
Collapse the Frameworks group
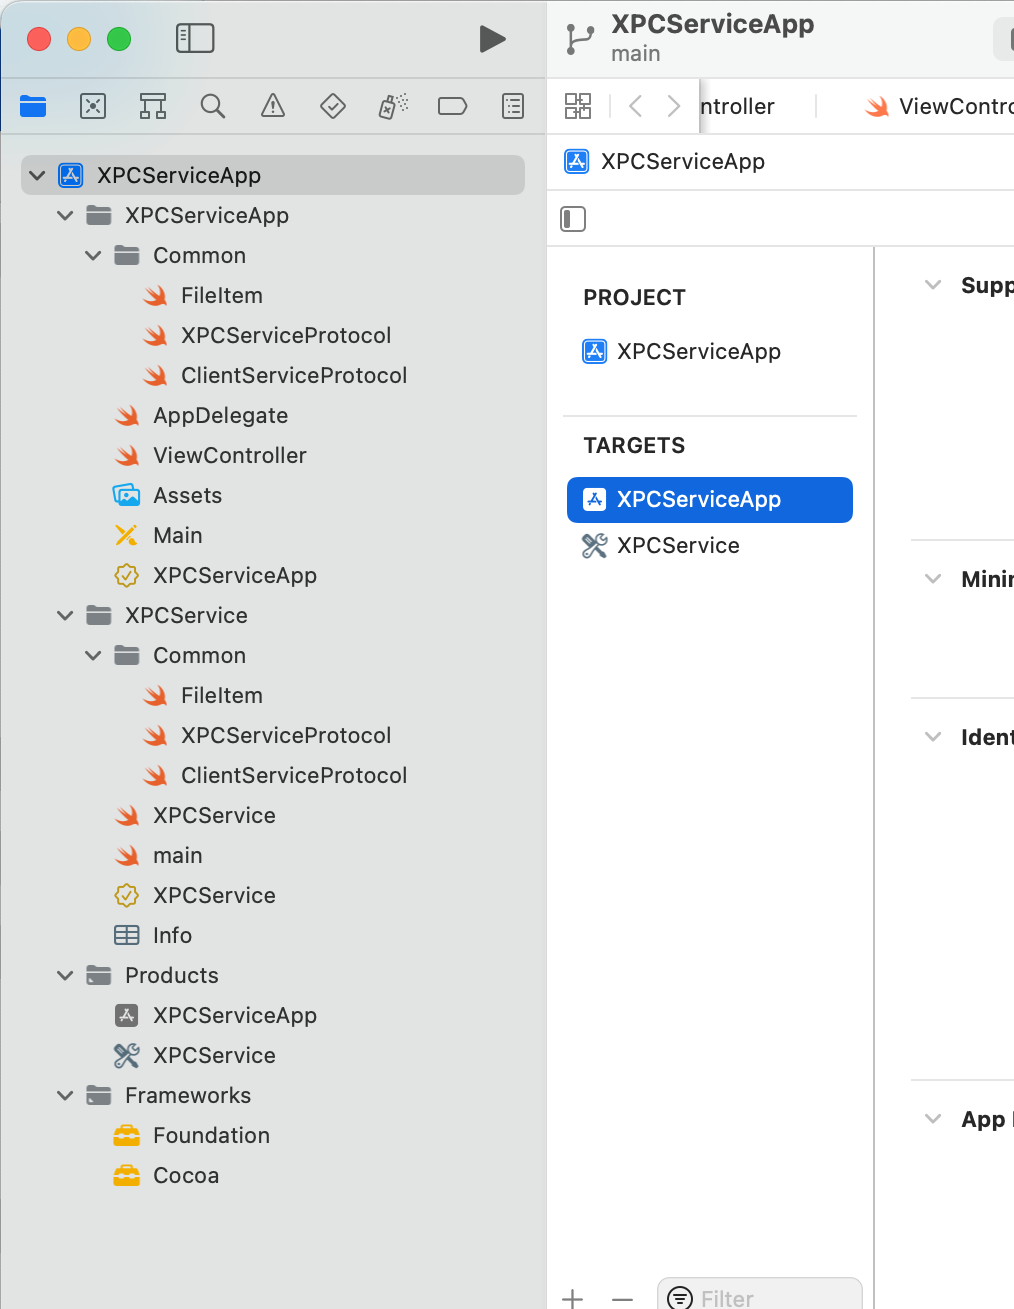tap(65, 1095)
